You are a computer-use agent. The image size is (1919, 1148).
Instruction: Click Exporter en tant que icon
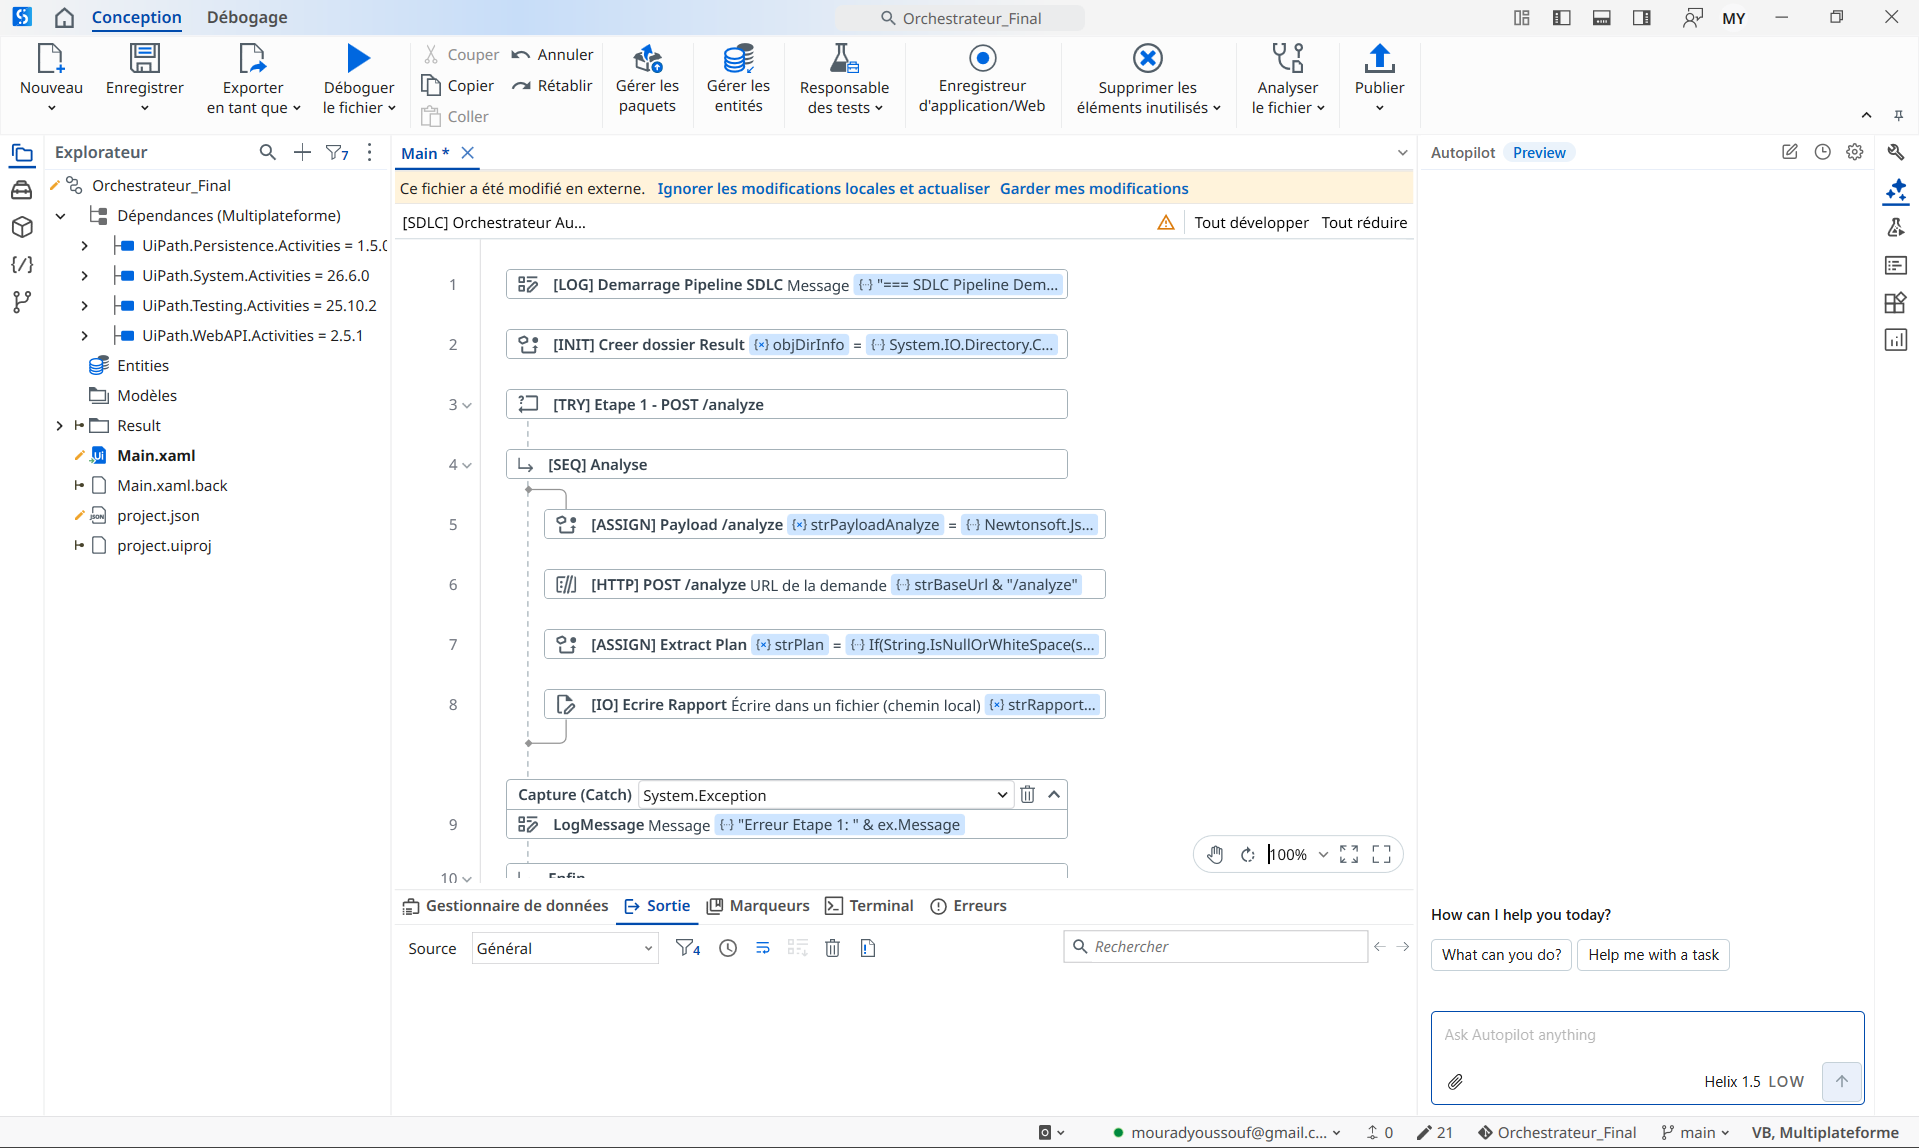click(x=253, y=59)
